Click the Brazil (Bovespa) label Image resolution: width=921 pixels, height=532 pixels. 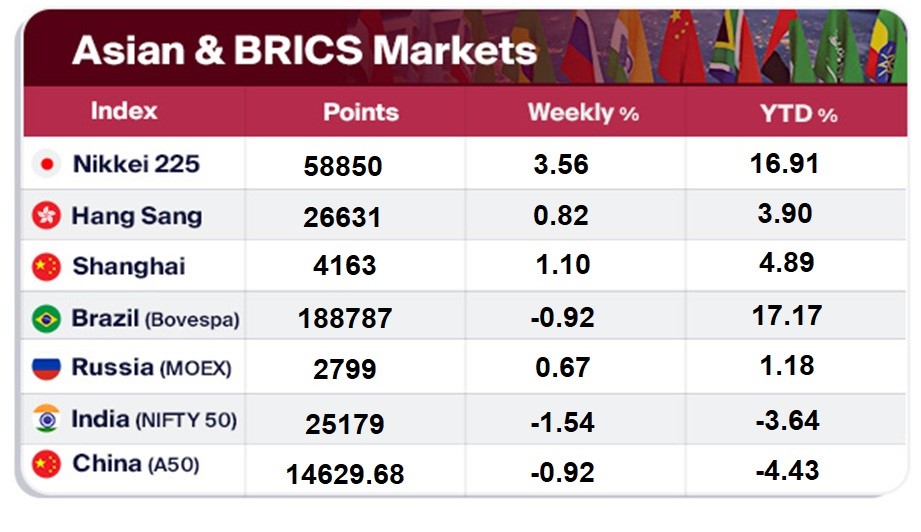coord(156,319)
